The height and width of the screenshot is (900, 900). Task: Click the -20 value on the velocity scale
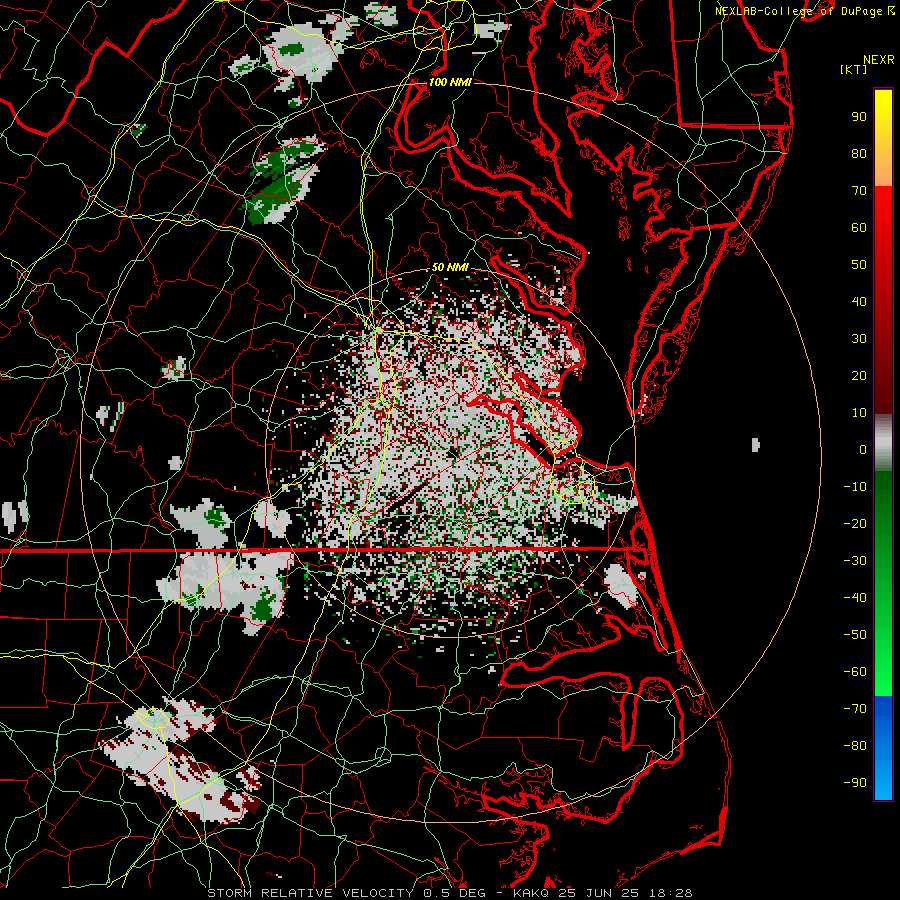tap(855, 524)
